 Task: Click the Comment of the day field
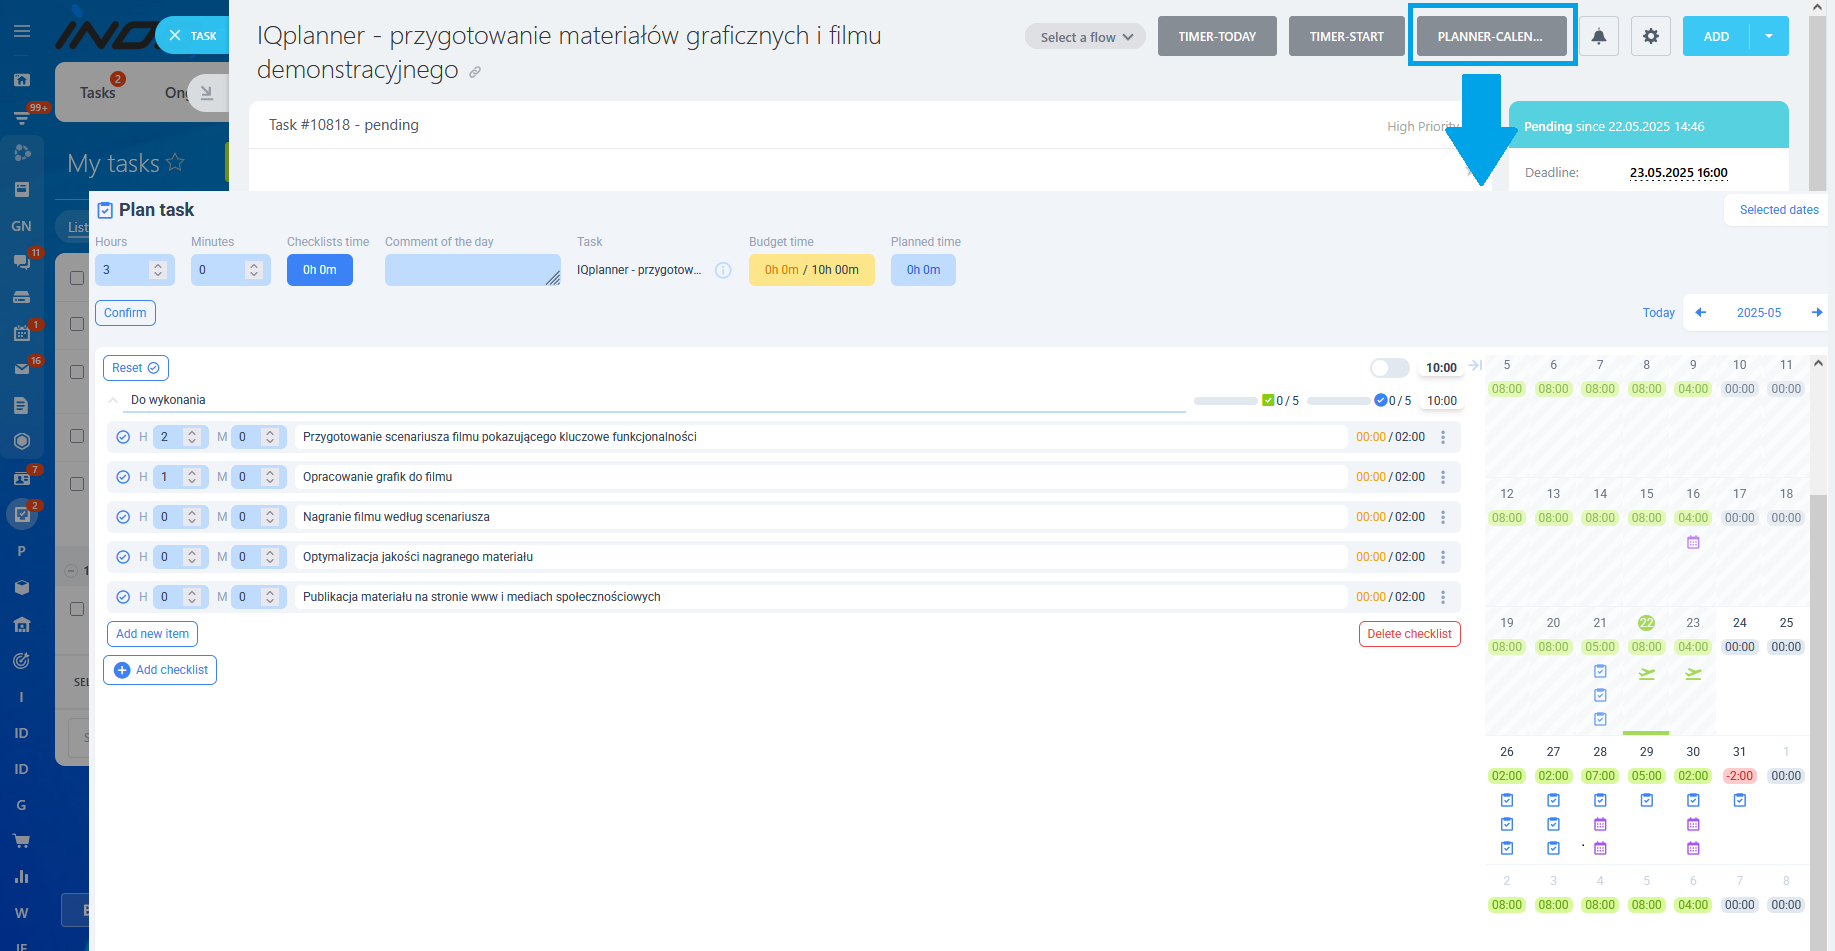coord(473,270)
